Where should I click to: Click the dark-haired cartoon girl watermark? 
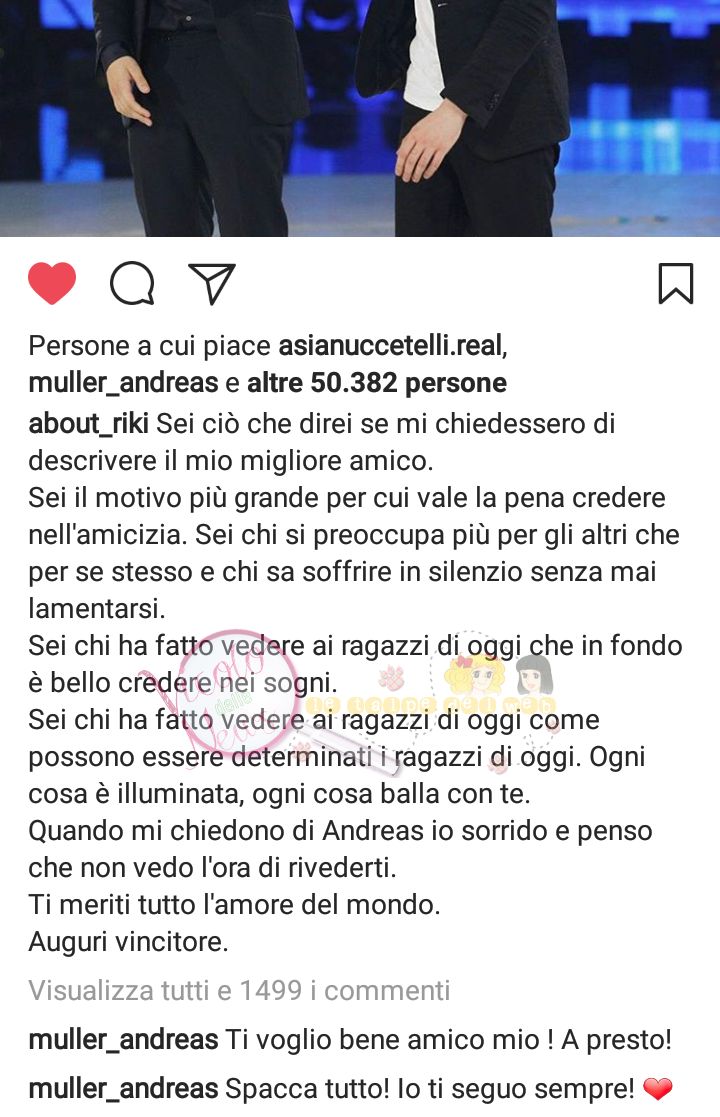click(533, 674)
